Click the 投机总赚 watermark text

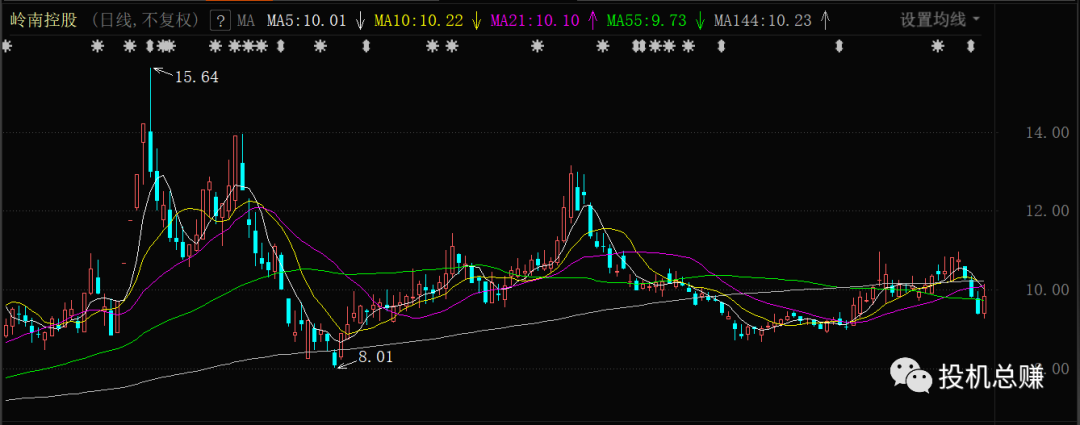tap(990, 377)
